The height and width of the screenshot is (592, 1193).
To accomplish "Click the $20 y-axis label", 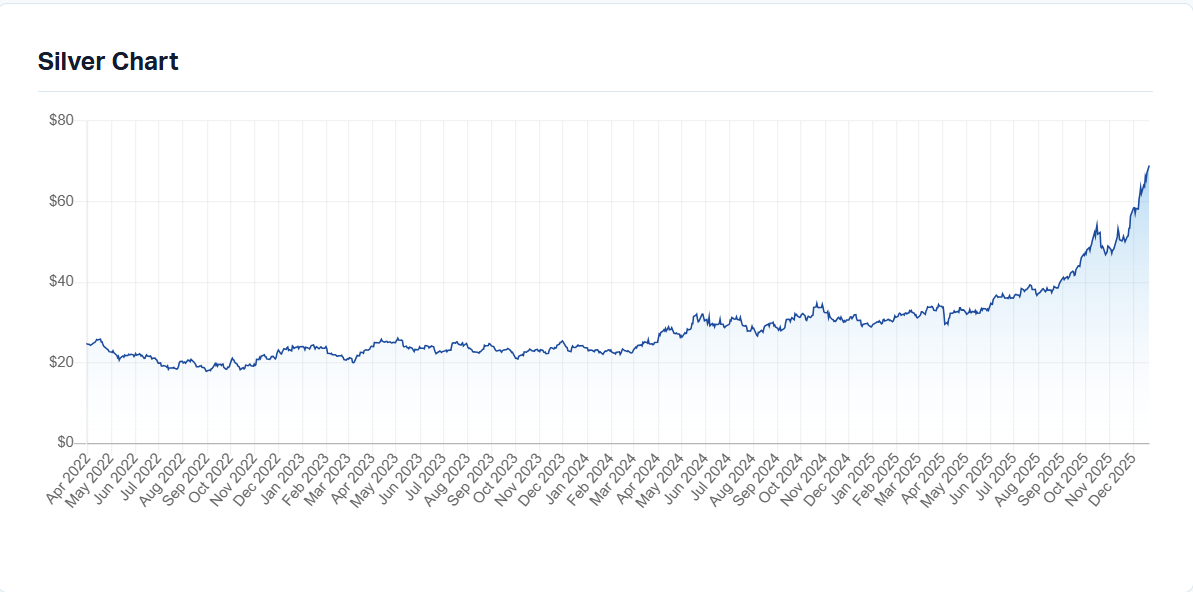I will point(61,362).
